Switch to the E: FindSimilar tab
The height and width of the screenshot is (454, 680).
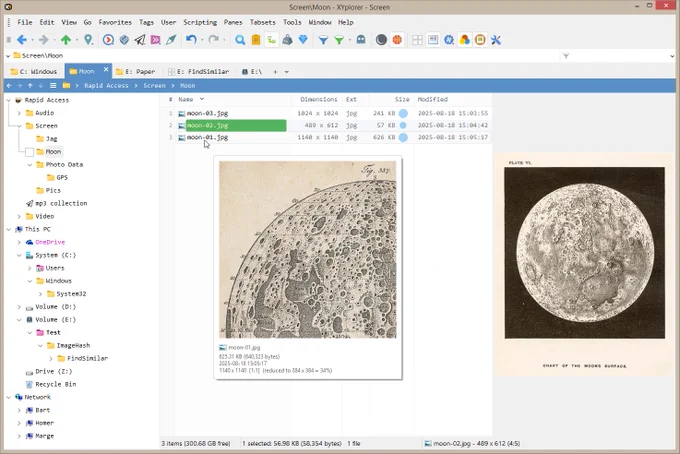click(199, 72)
